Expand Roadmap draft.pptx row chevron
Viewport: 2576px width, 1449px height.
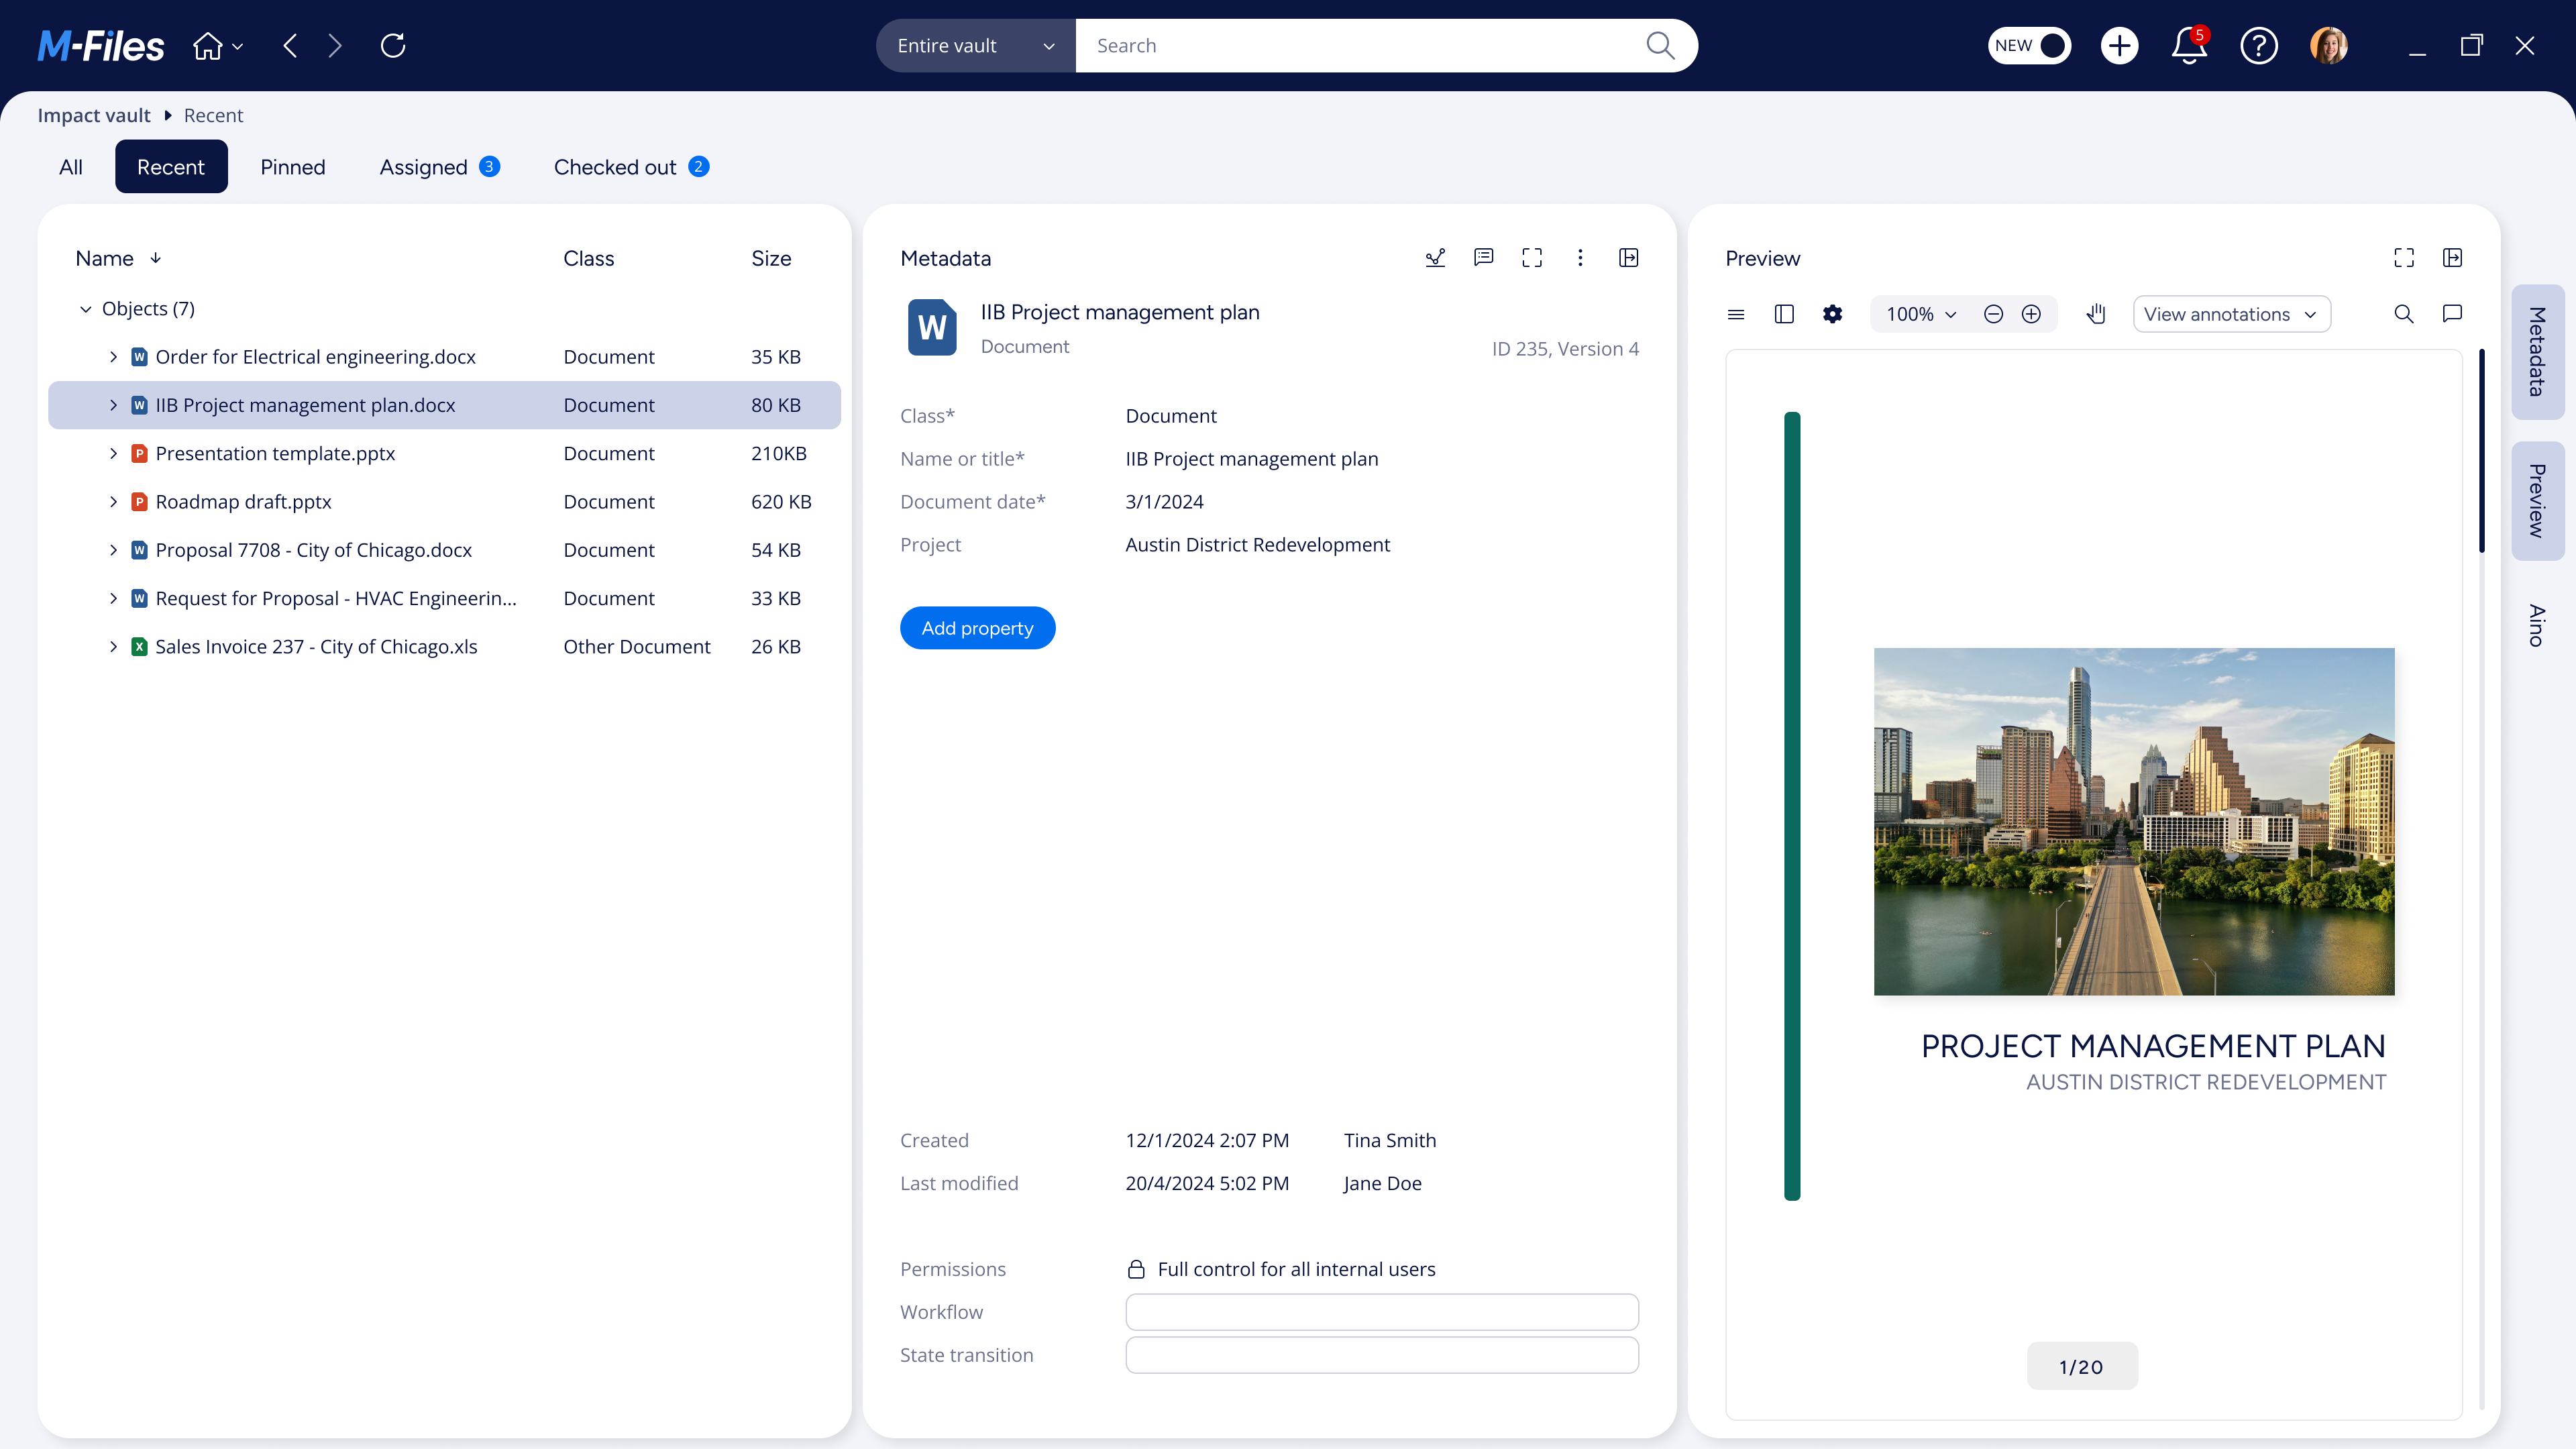coord(113,502)
